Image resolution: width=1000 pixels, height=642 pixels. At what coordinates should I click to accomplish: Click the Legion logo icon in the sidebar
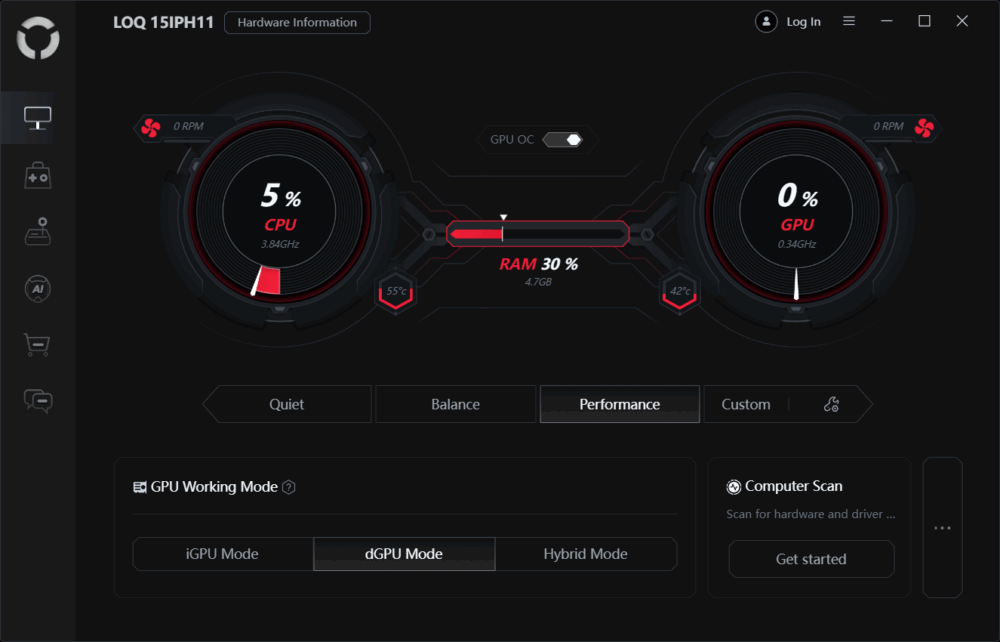(x=38, y=38)
